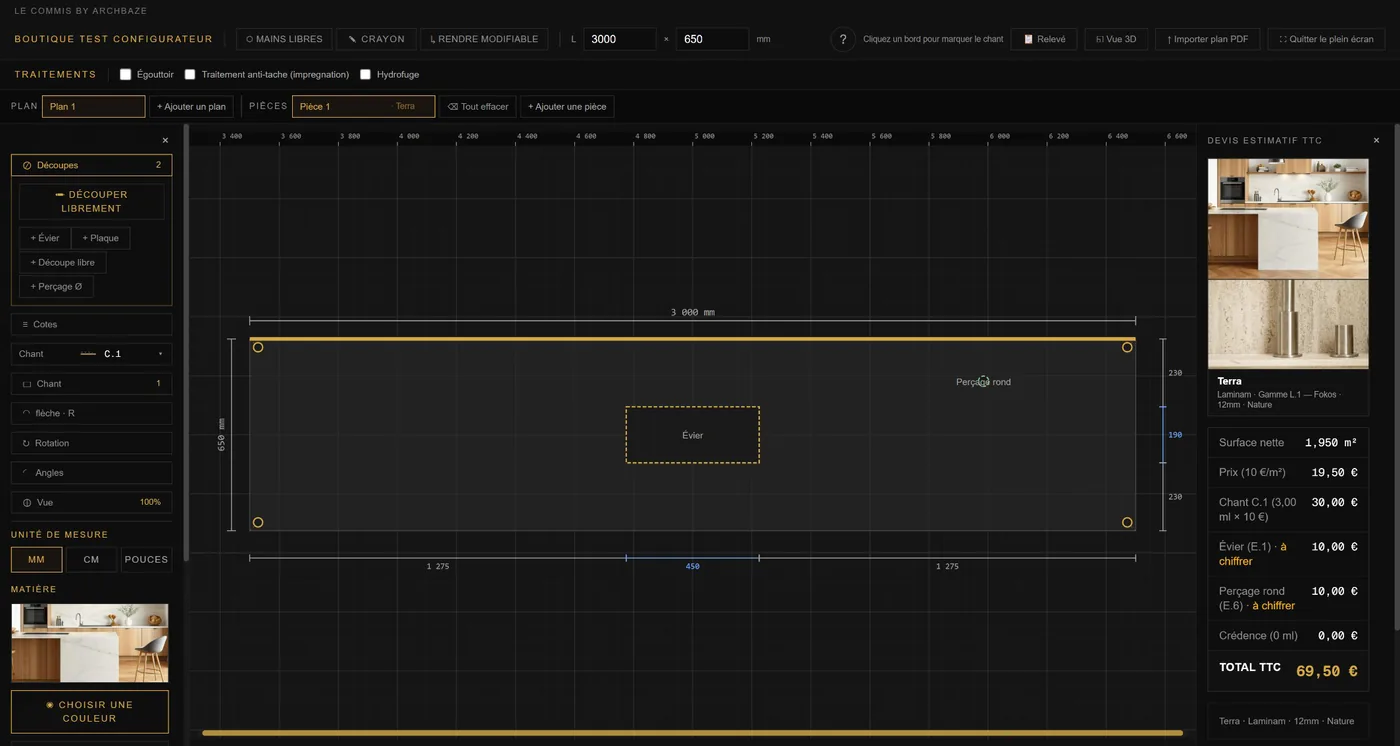The image size is (1400, 746).
Task: Select the top-left corner handle of the worktop
Action: (x=258, y=347)
